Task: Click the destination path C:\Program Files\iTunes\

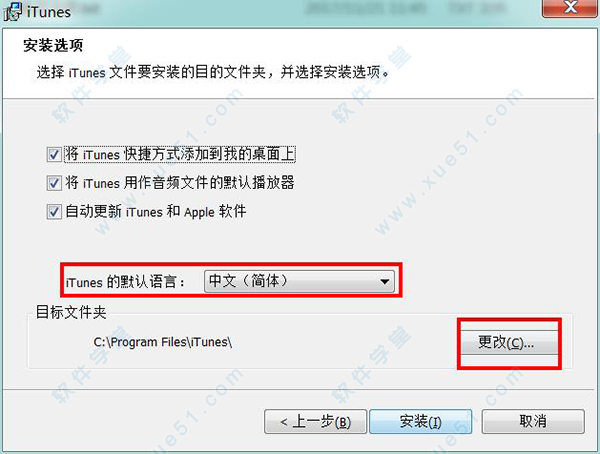Action: pyautogui.click(x=163, y=342)
